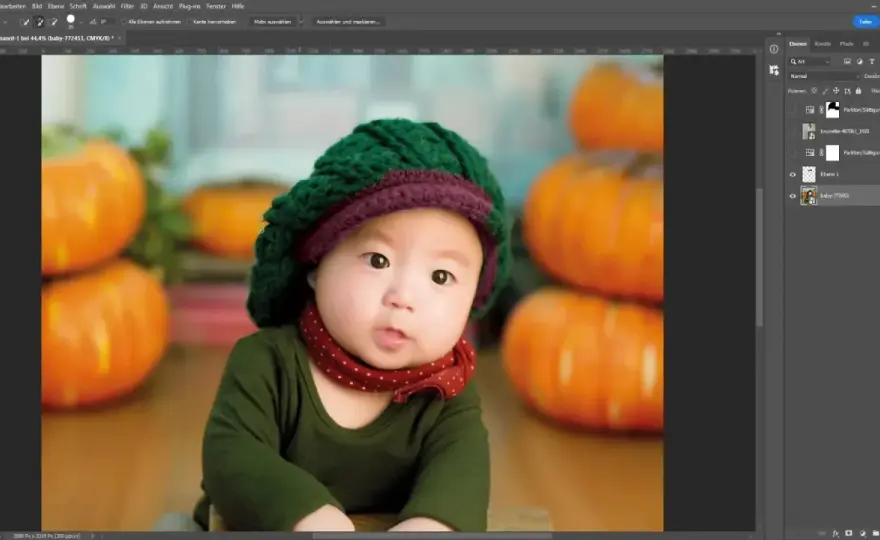Expand arrow next to 'Motiv auswählen'
Screen dimensions: 880x540
tap(301, 22)
